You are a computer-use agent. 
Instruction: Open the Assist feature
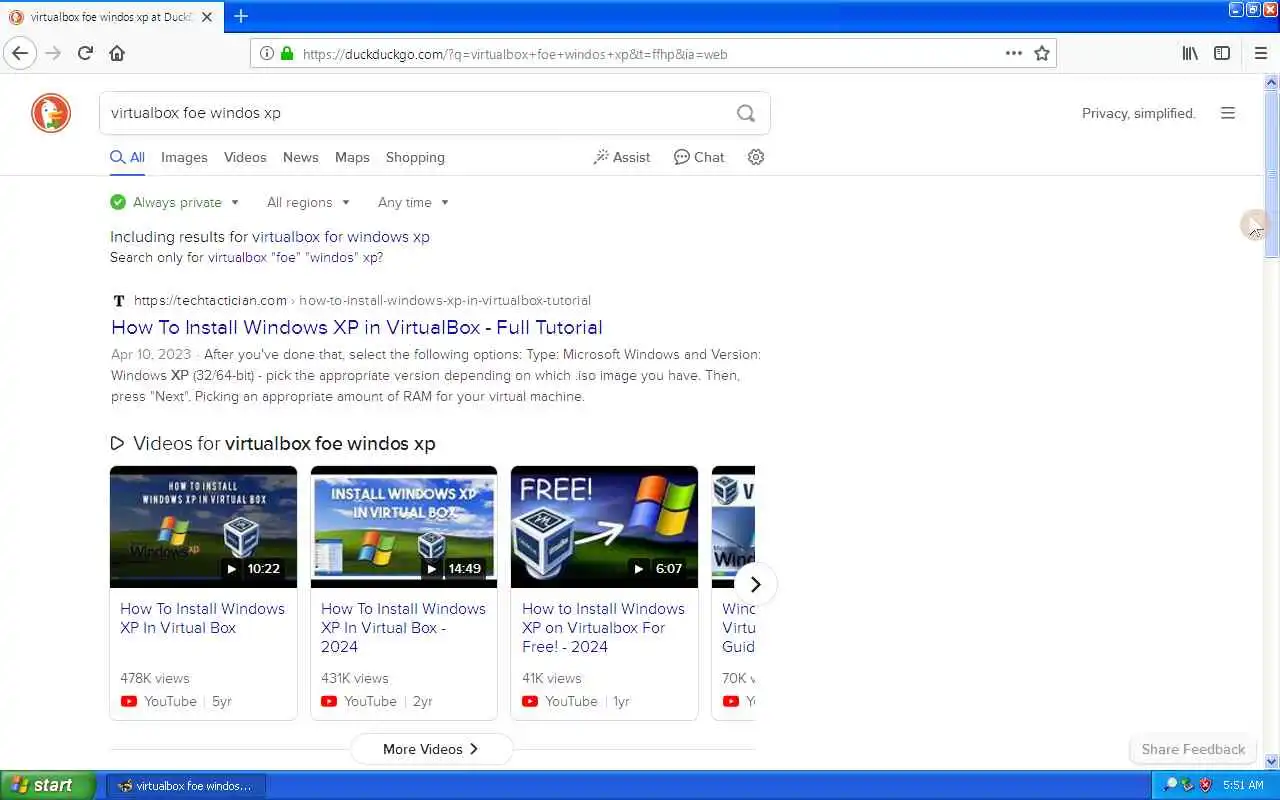(622, 157)
